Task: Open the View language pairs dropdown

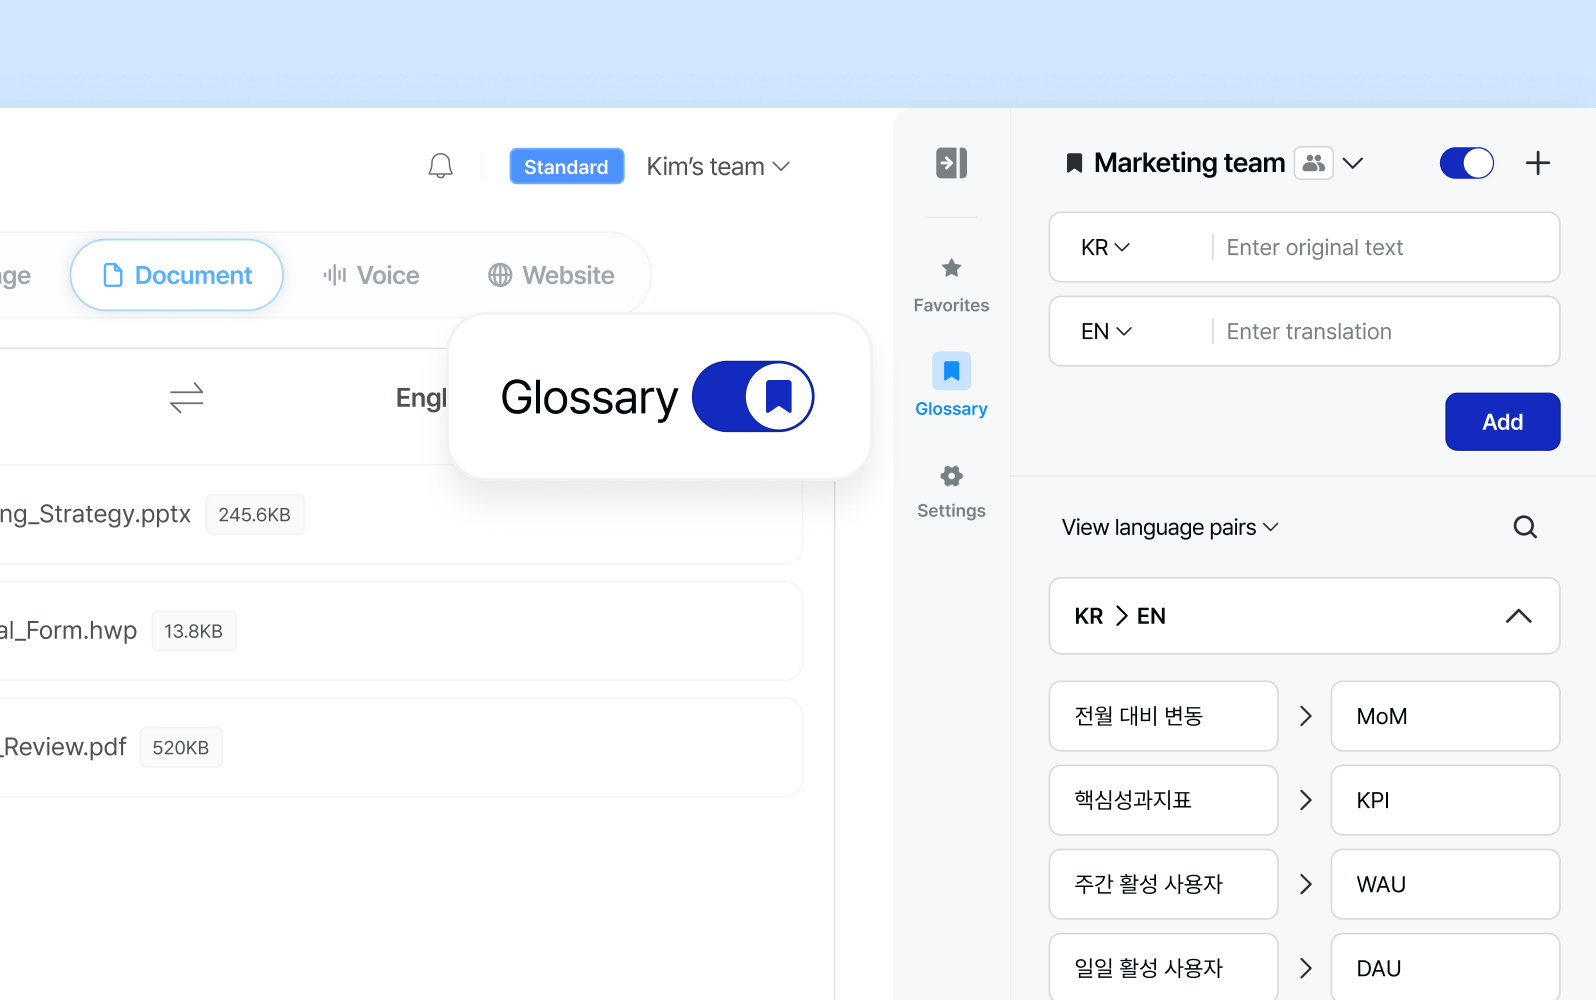Action: click(1169, 527)
